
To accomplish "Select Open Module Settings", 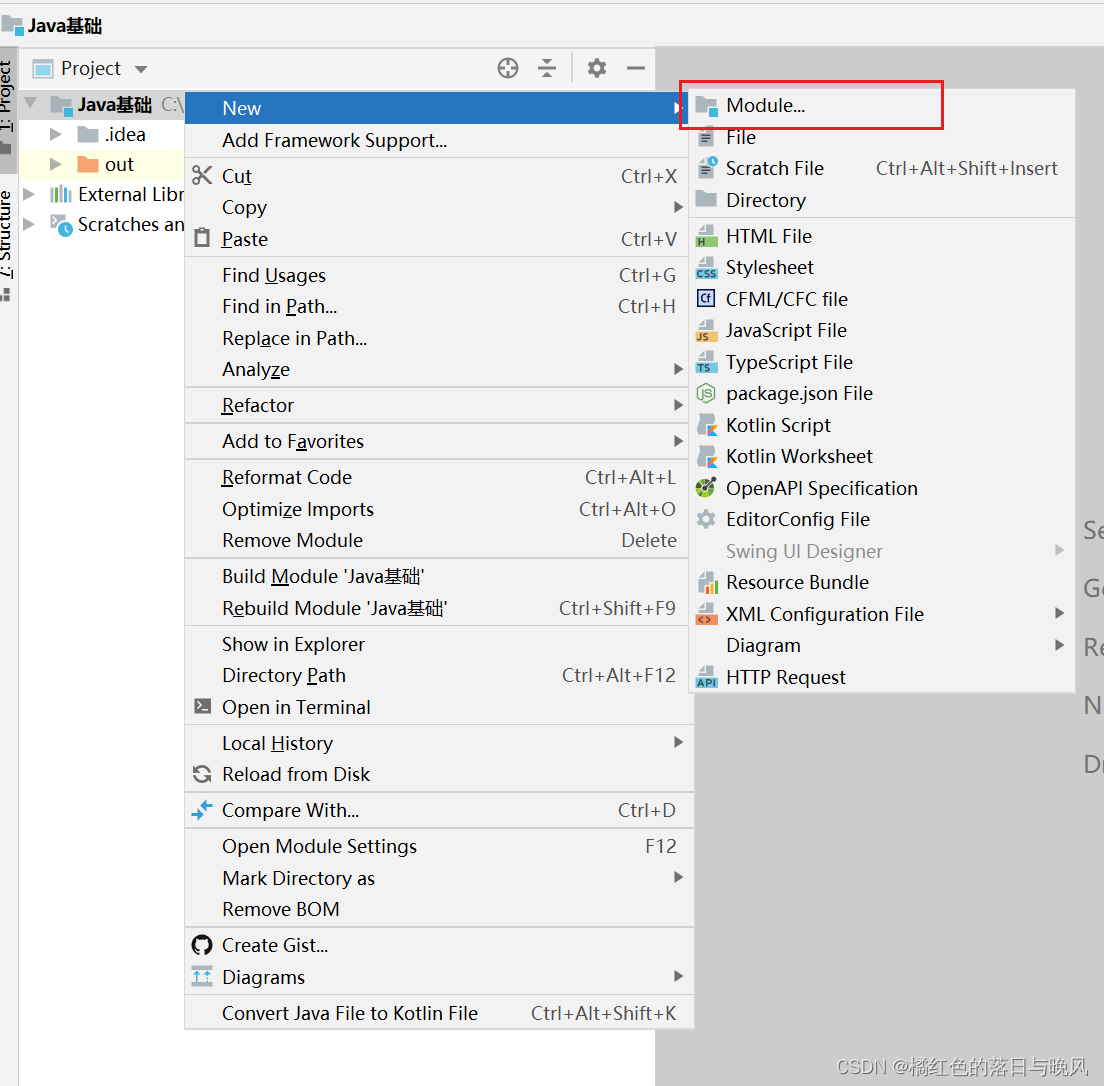I will click(x=318, y=846).
